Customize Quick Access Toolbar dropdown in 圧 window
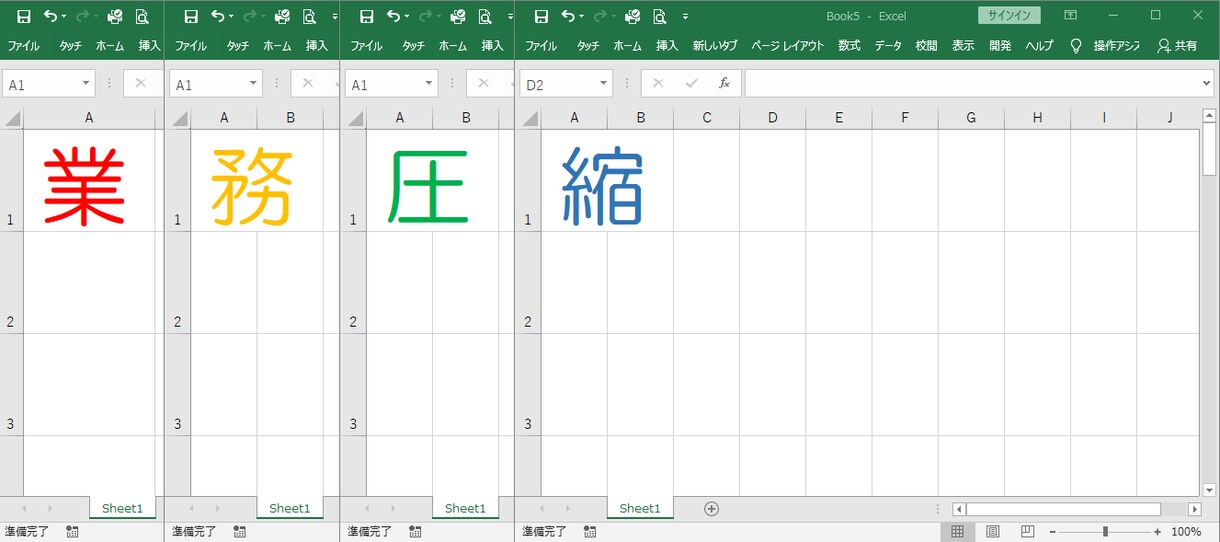1220x542 pixels. (x=510, y=16)
